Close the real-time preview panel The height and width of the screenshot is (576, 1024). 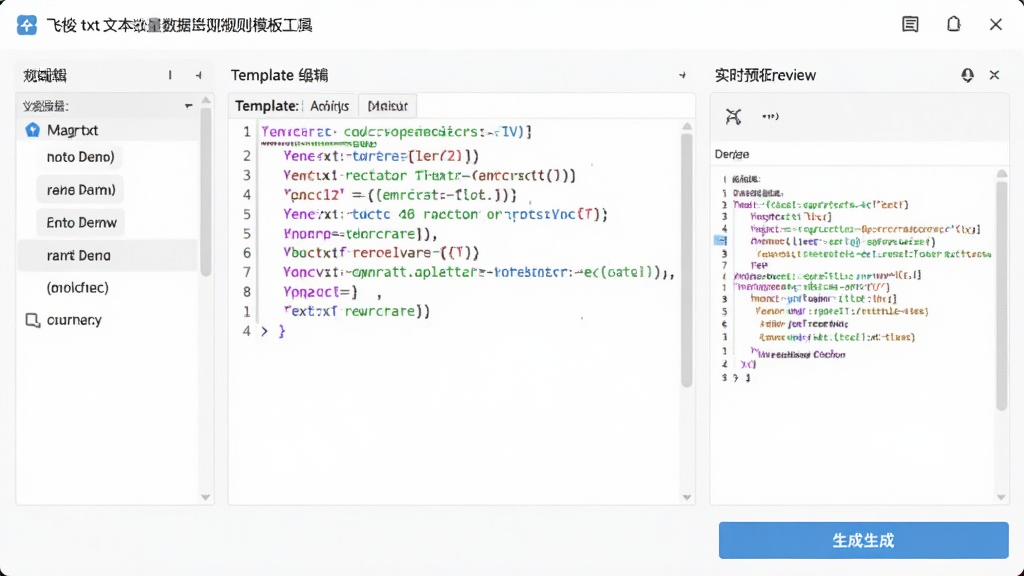994,75
